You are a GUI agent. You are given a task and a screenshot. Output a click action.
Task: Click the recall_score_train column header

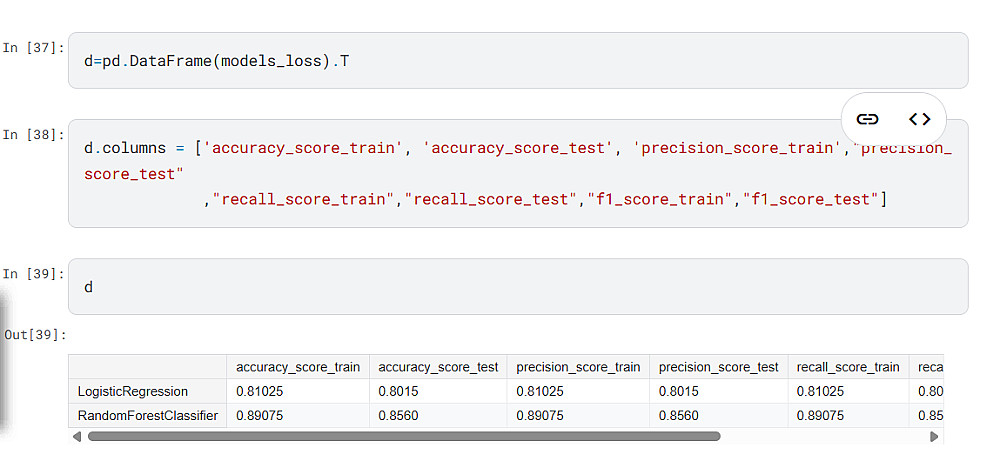(848, 367)
